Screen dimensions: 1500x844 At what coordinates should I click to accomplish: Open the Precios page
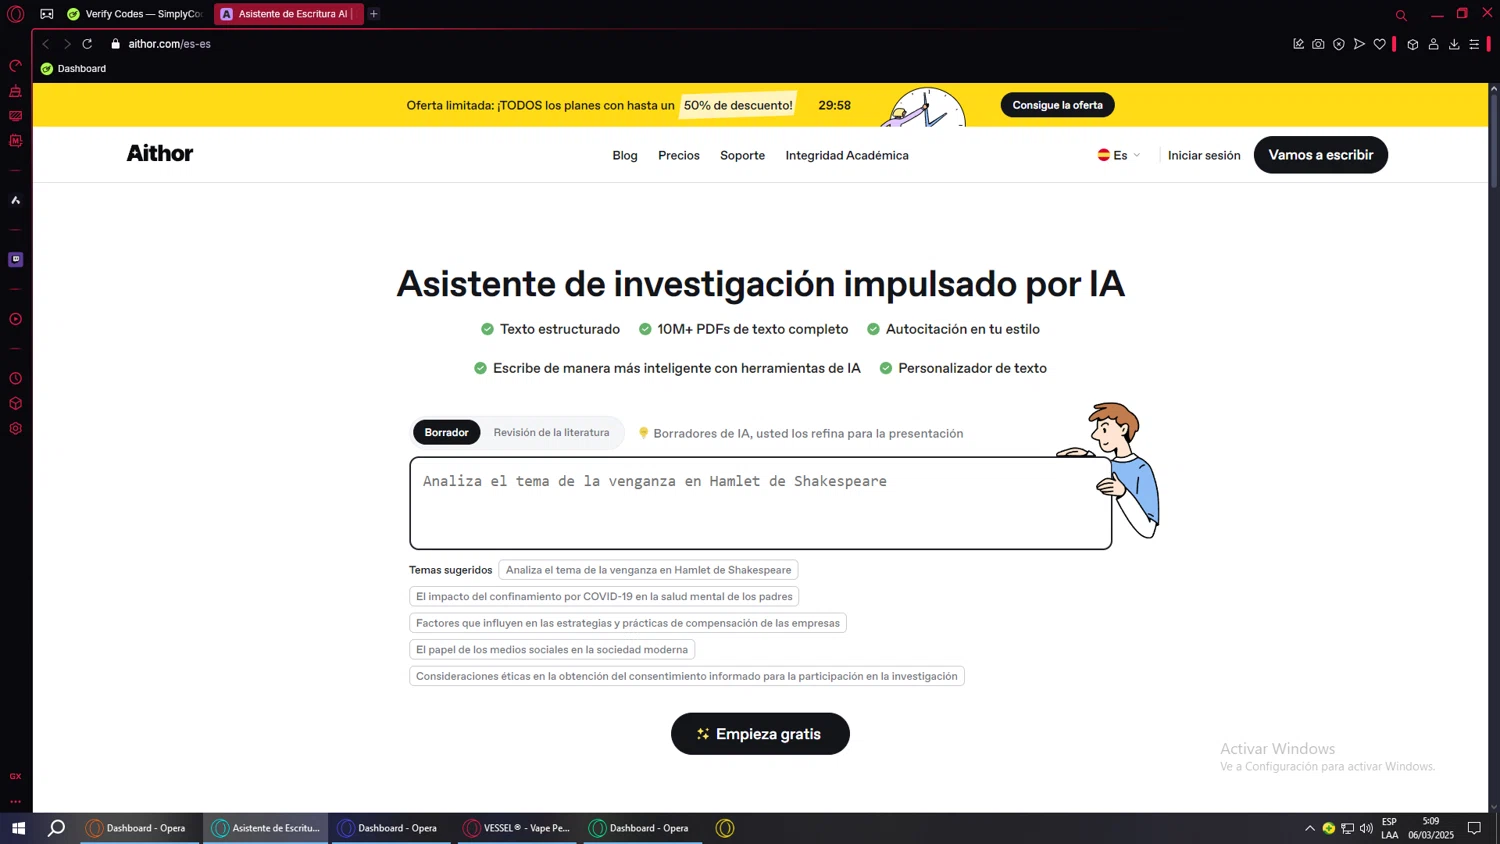click(679, 155)
